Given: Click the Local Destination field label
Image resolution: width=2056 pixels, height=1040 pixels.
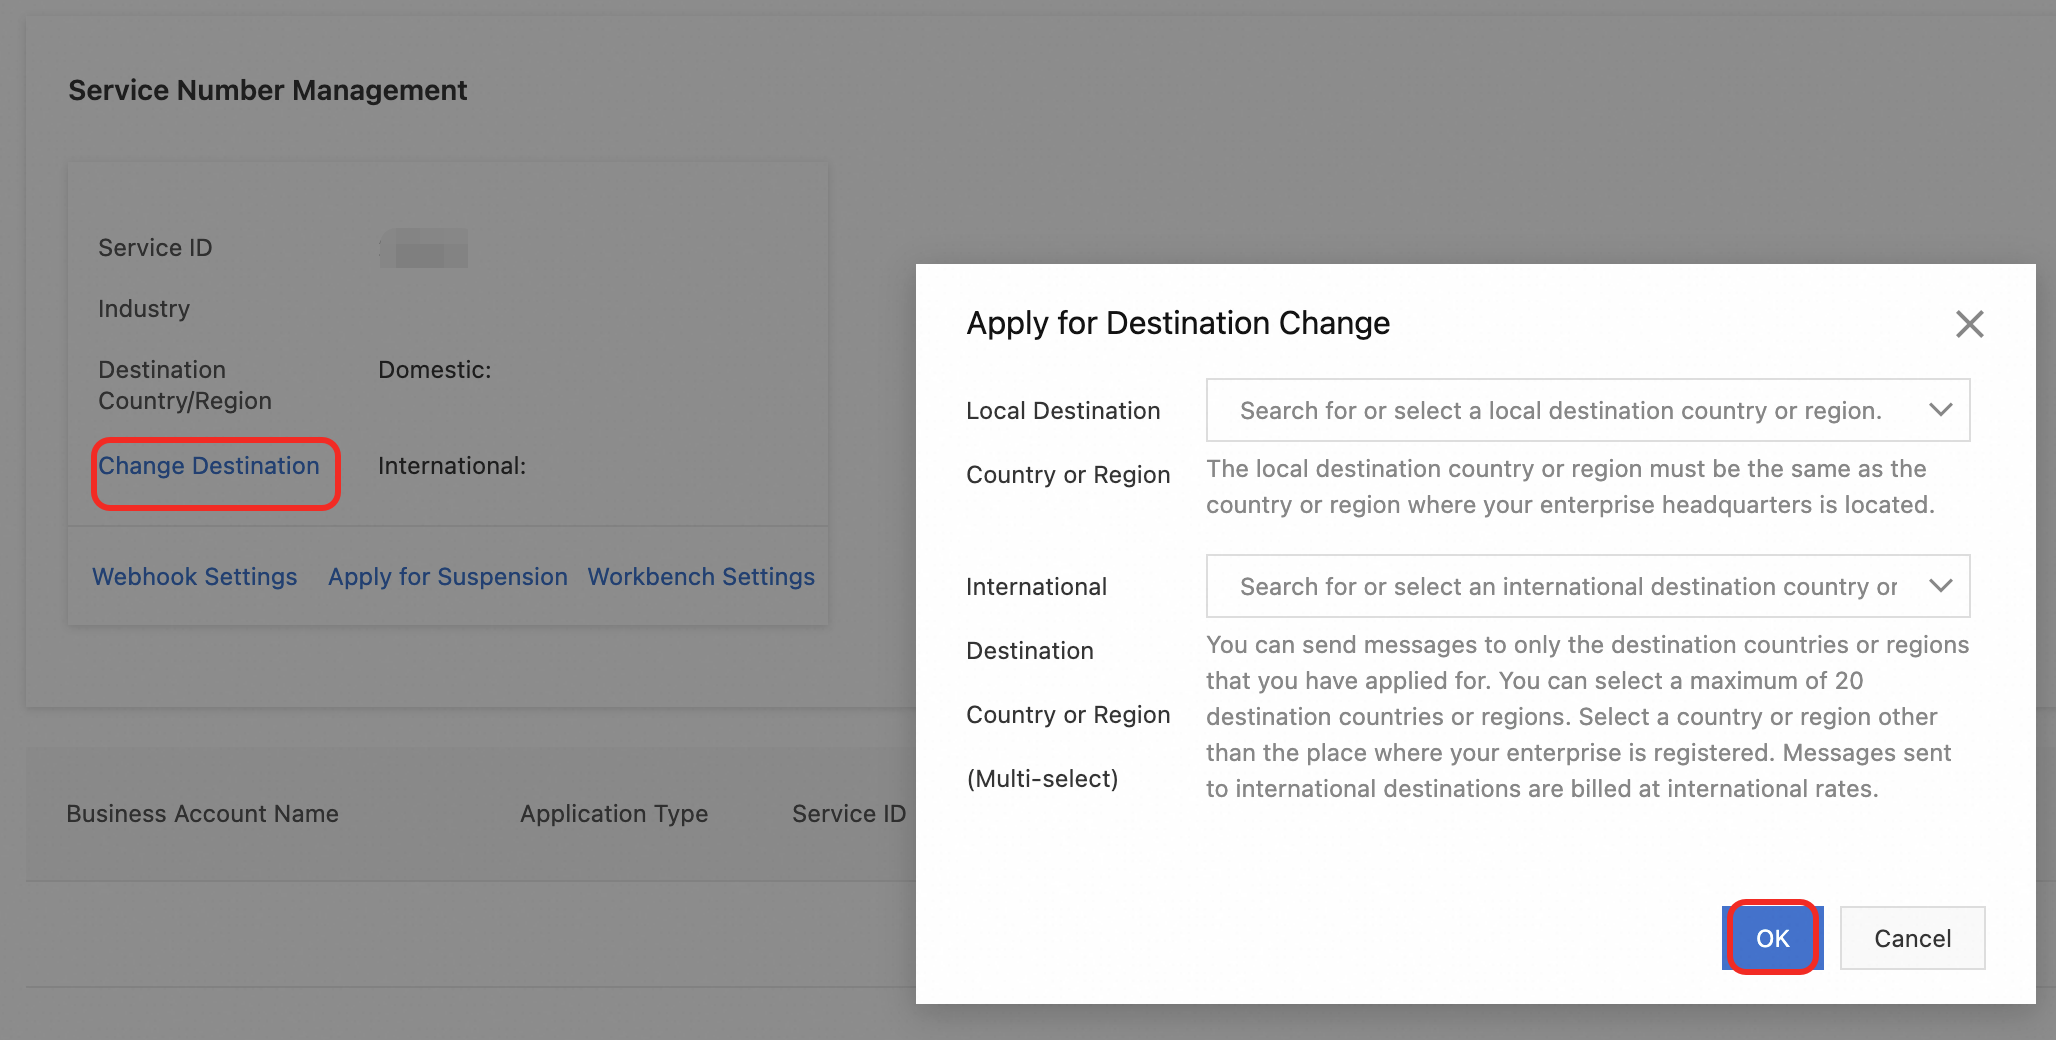Looking at the screenshot, I should [1063, 411].
